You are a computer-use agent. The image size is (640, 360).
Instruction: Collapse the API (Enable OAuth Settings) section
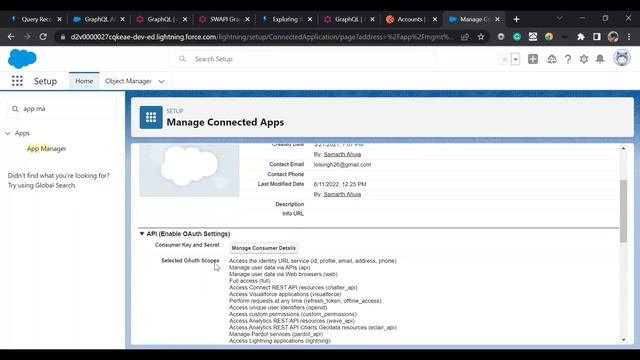click(142, 233)
